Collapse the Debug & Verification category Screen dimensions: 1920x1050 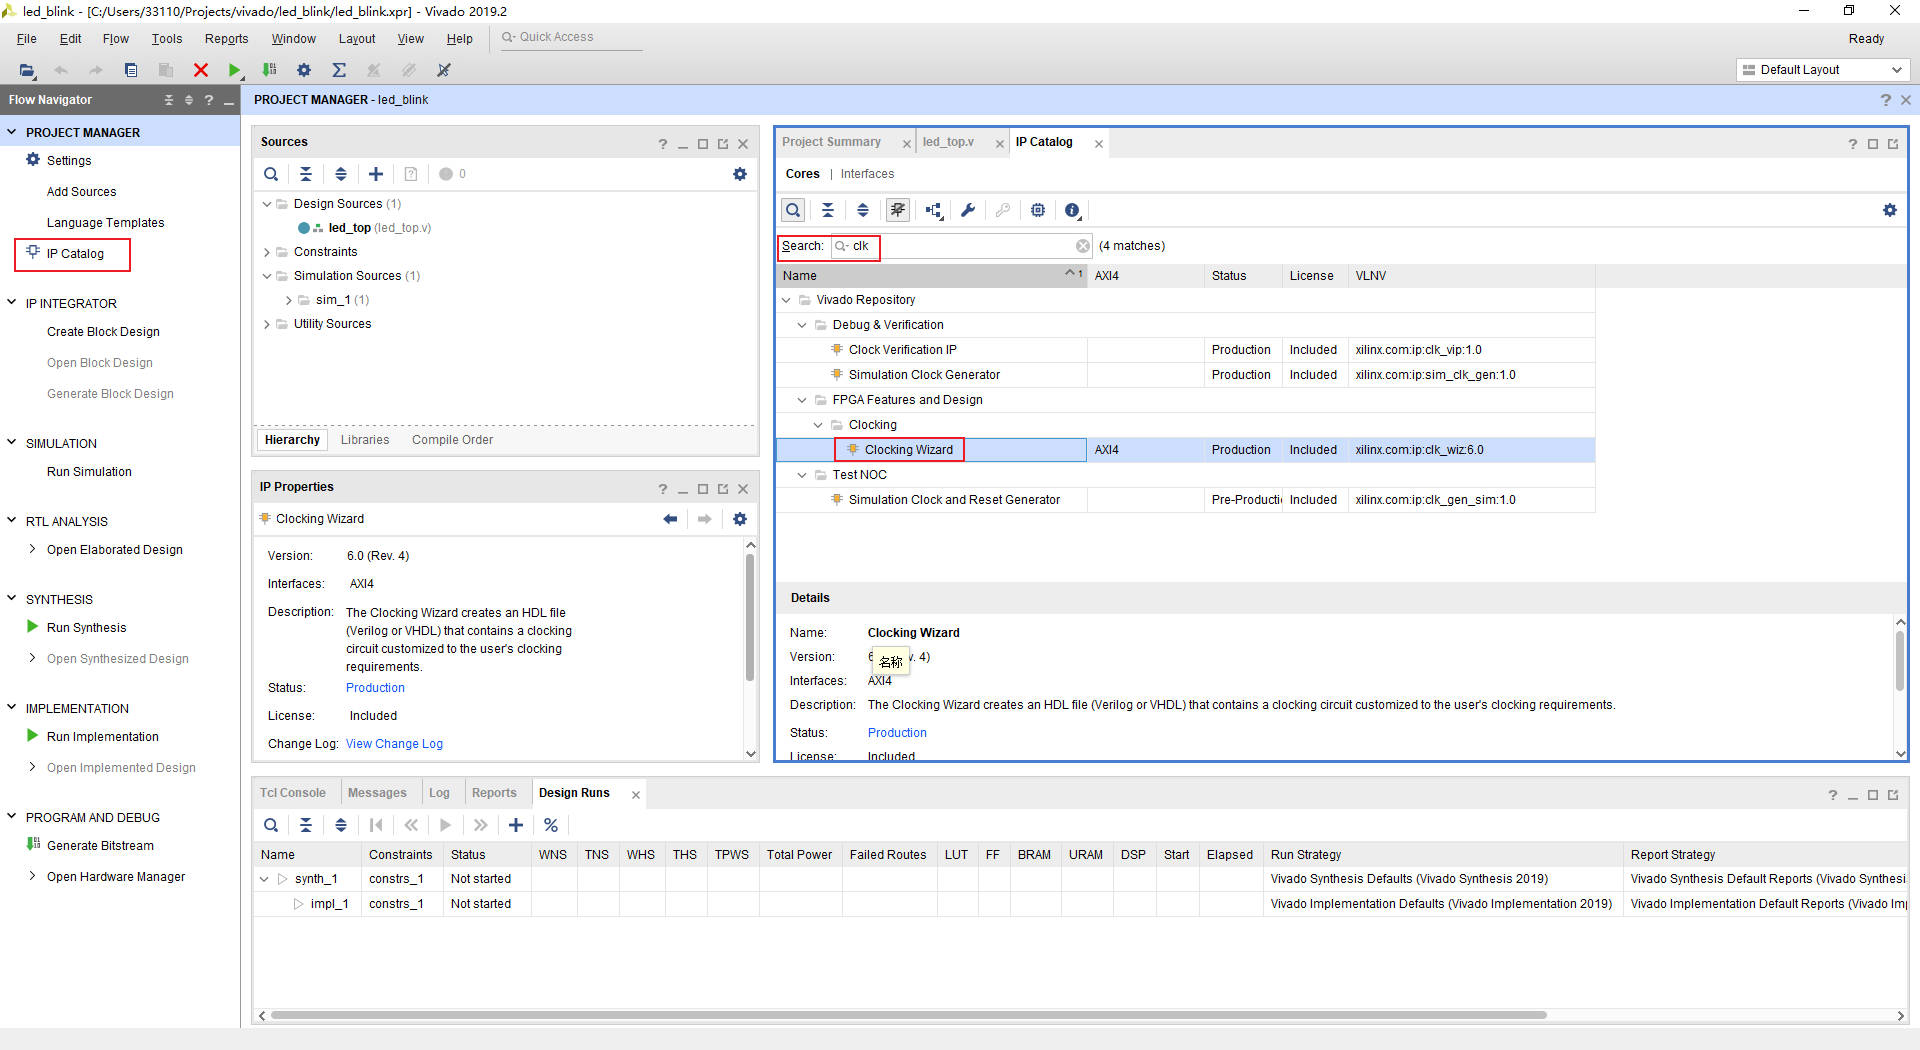point(802,325)
